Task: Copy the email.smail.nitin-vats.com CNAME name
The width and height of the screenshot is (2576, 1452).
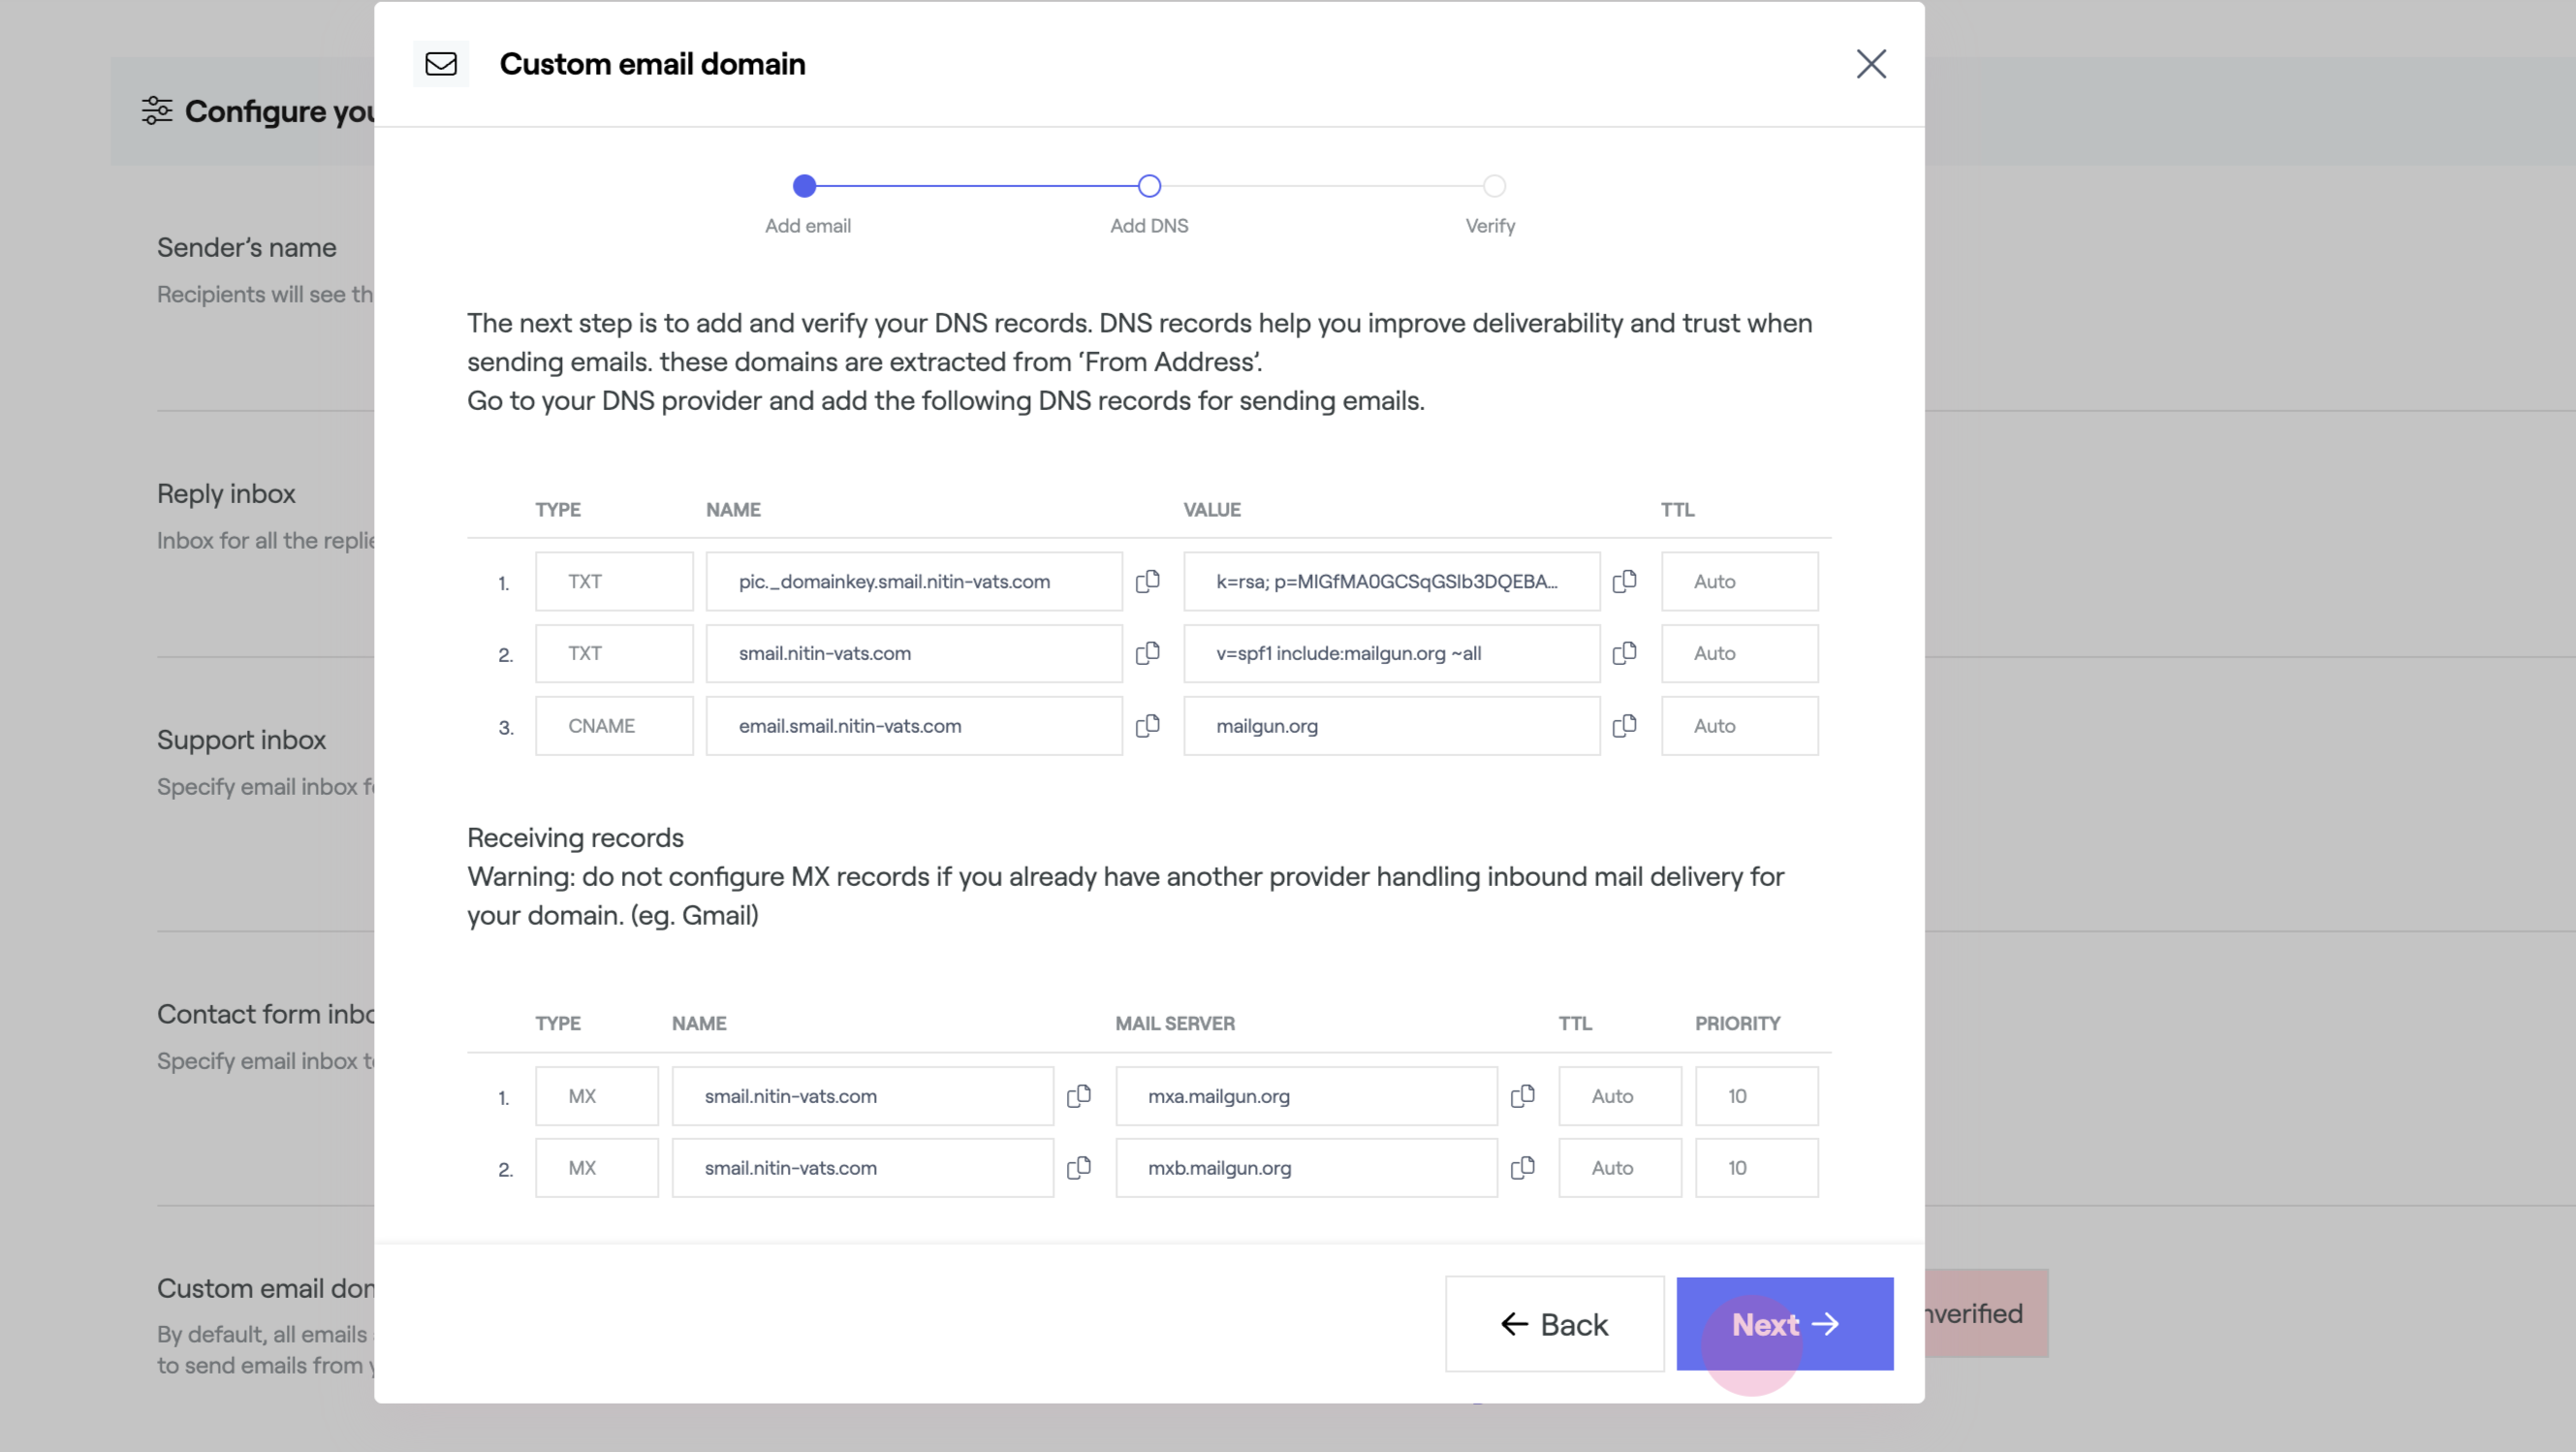Action: pos(1148,726)
